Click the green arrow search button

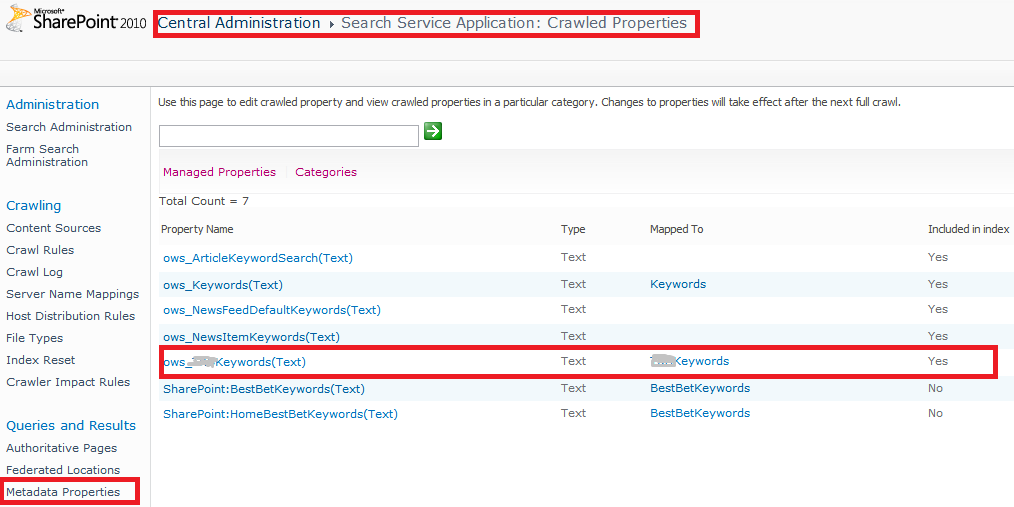point(433,131)
